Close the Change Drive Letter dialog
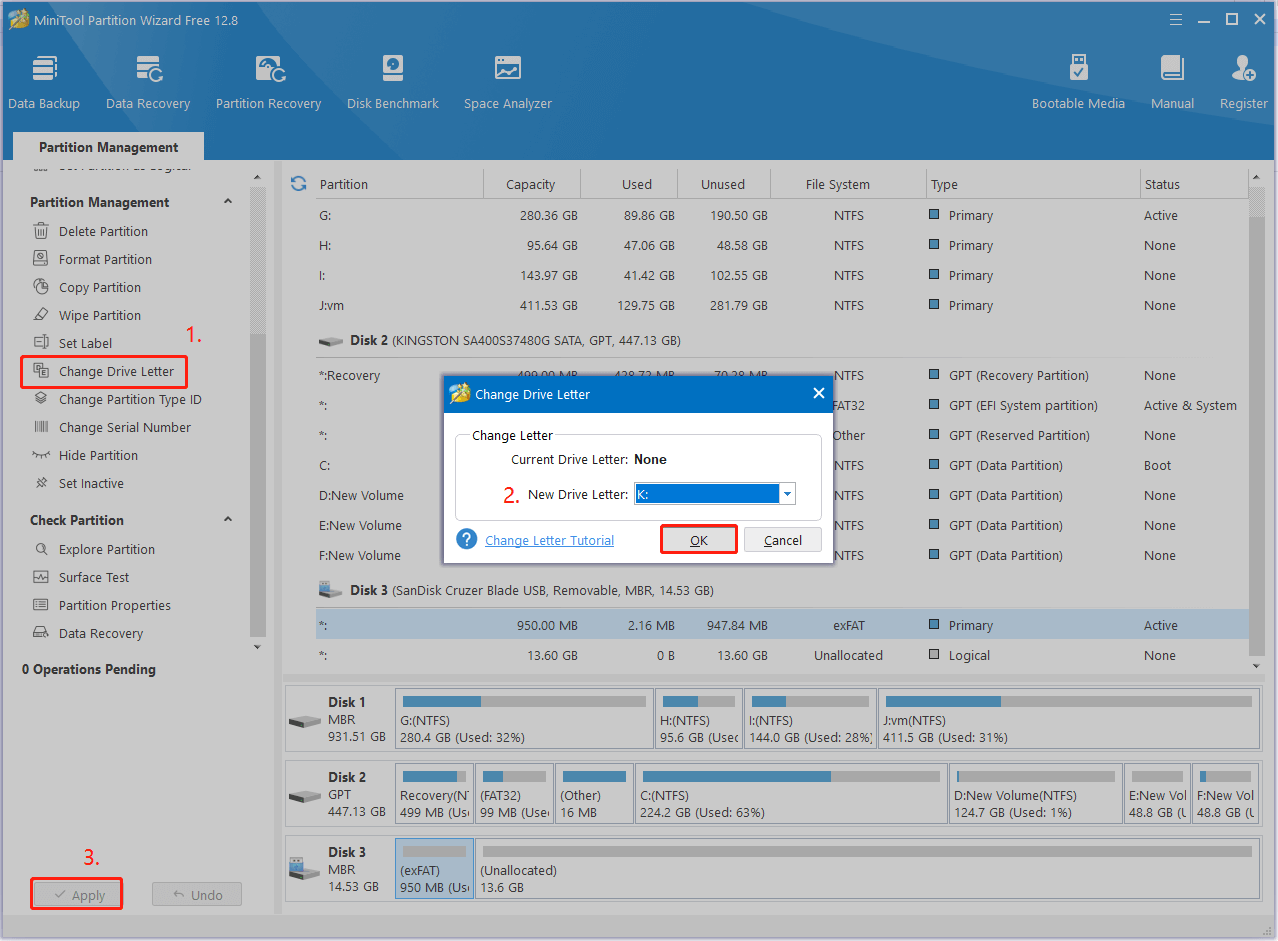This screenshot has height=941, width=1278. click(x=818, y=394)
